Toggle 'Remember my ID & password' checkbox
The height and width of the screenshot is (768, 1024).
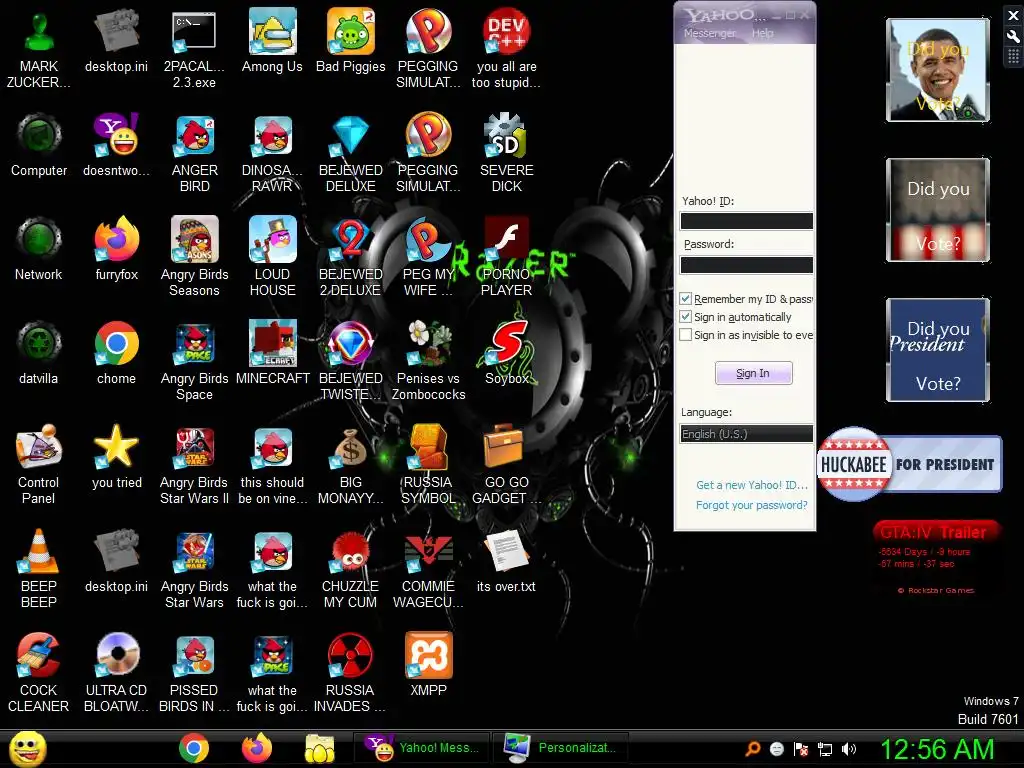click(686, 299)
